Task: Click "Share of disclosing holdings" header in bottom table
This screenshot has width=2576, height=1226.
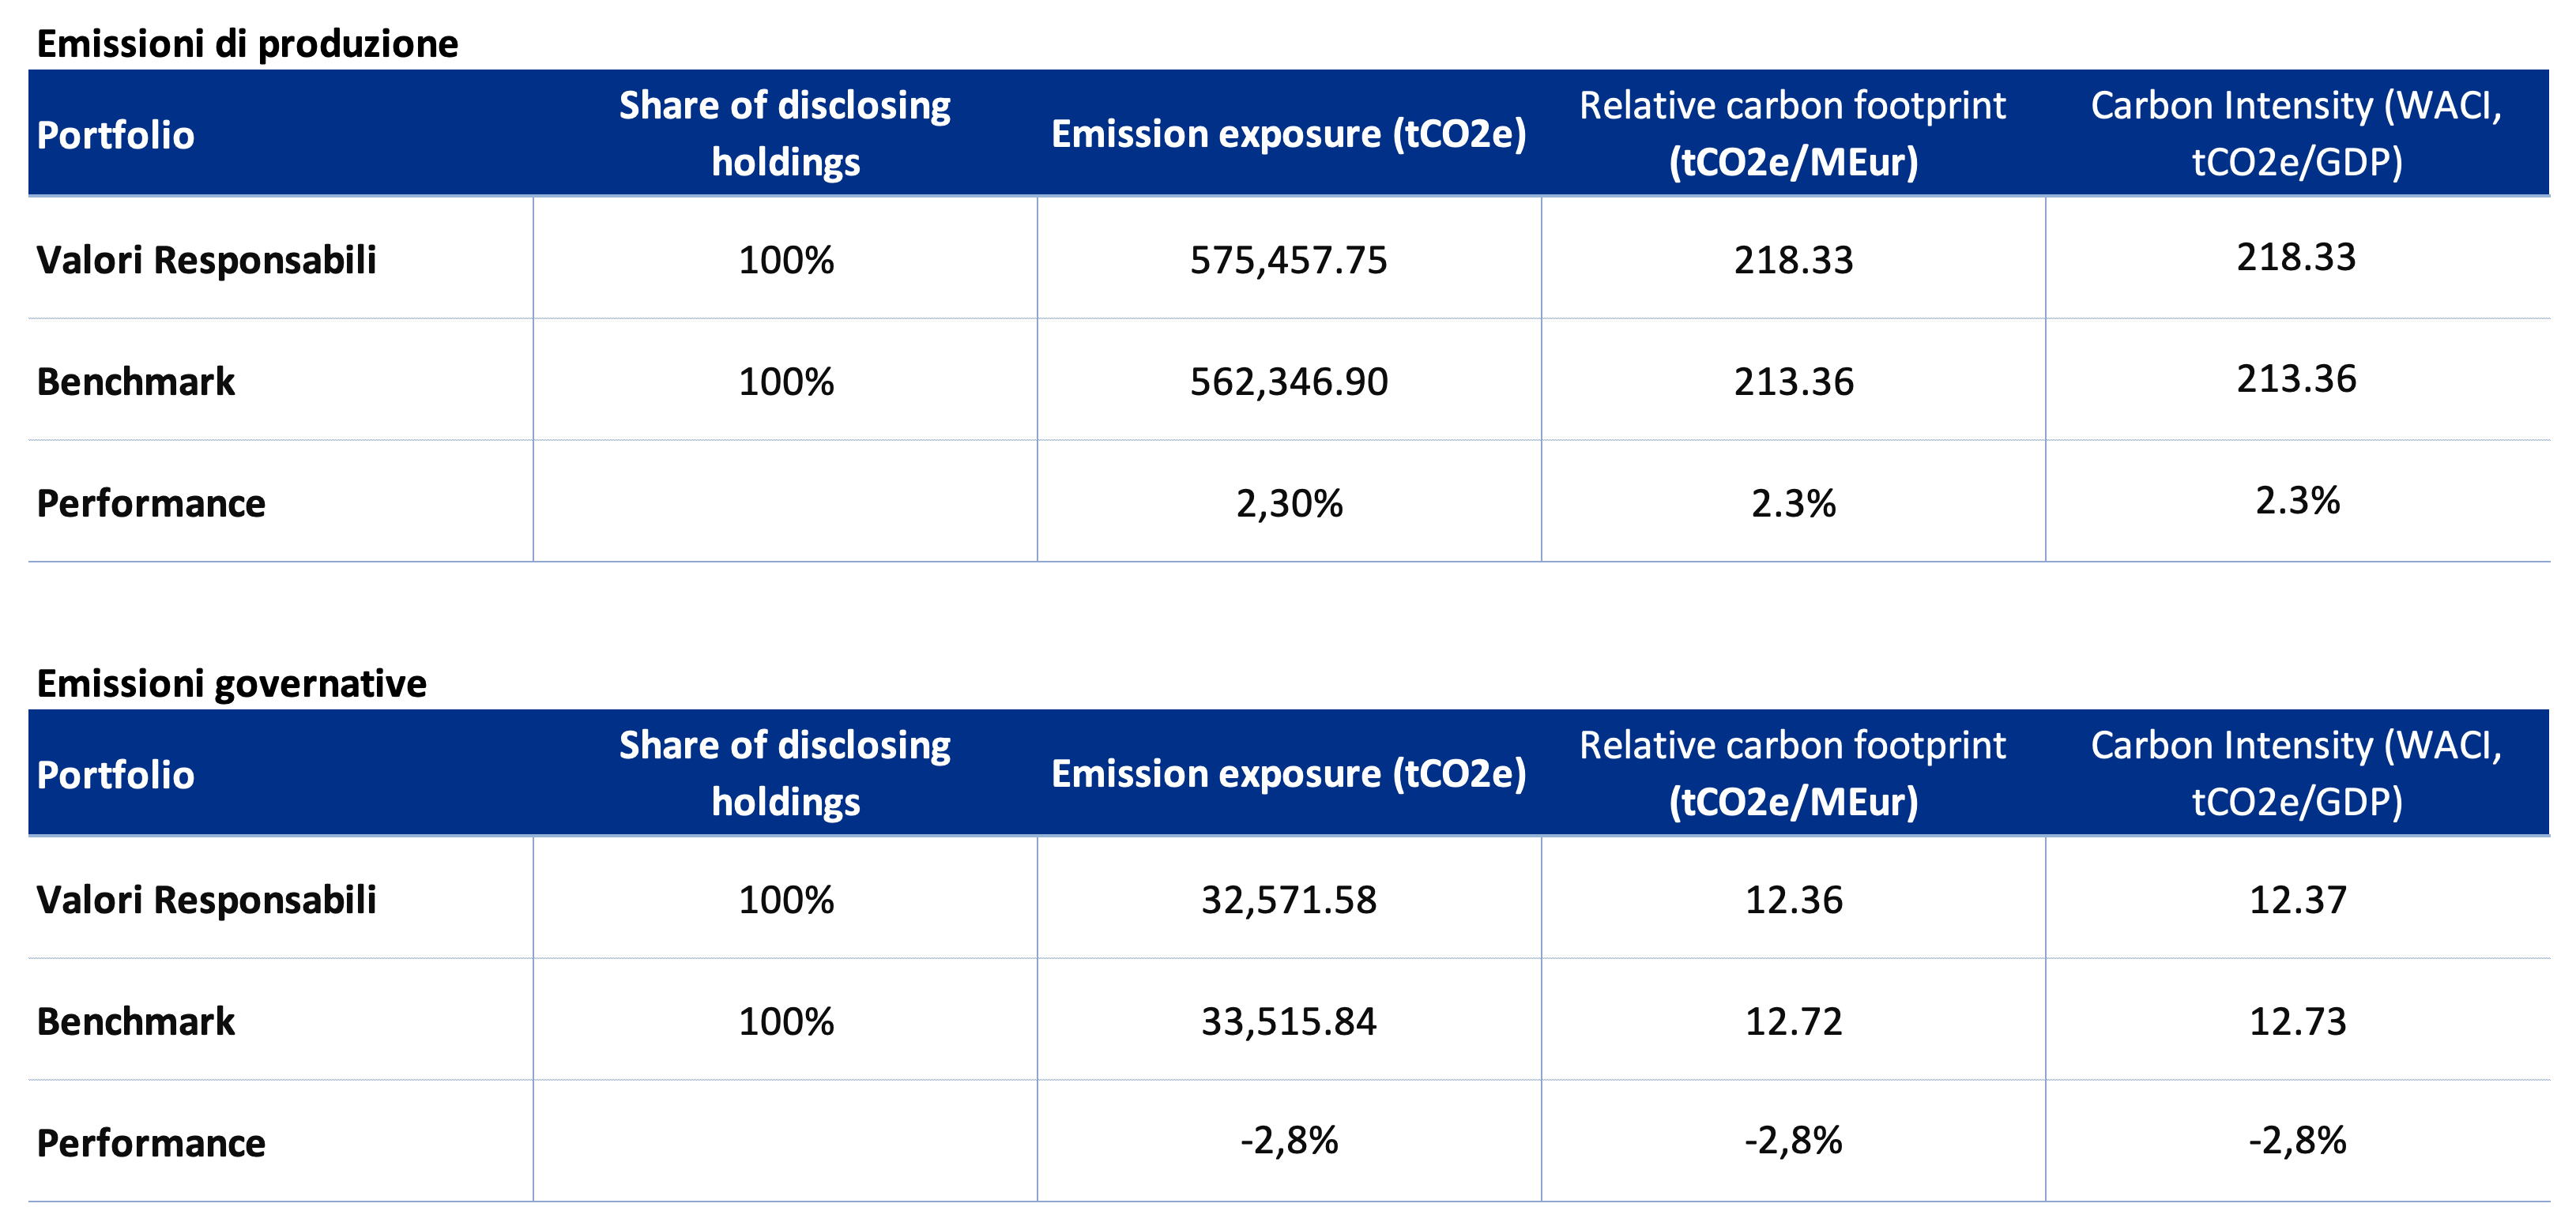Action: pyautogui.click(x=785, y=773)
